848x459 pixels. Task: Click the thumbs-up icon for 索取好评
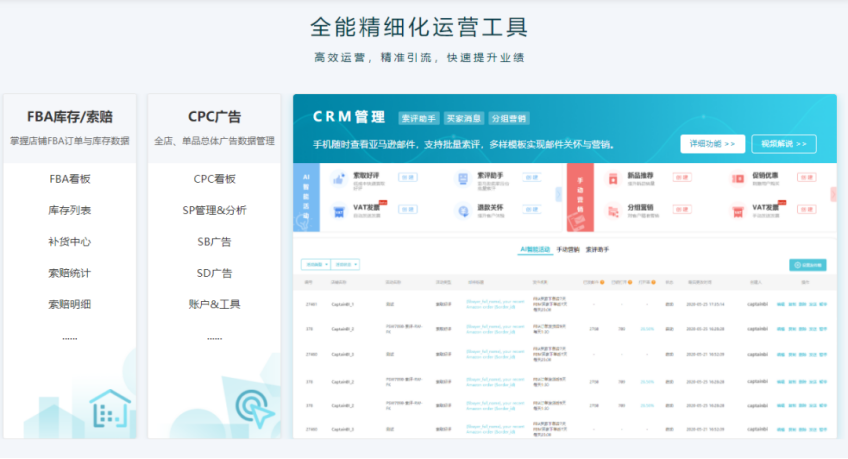point(339,178)
